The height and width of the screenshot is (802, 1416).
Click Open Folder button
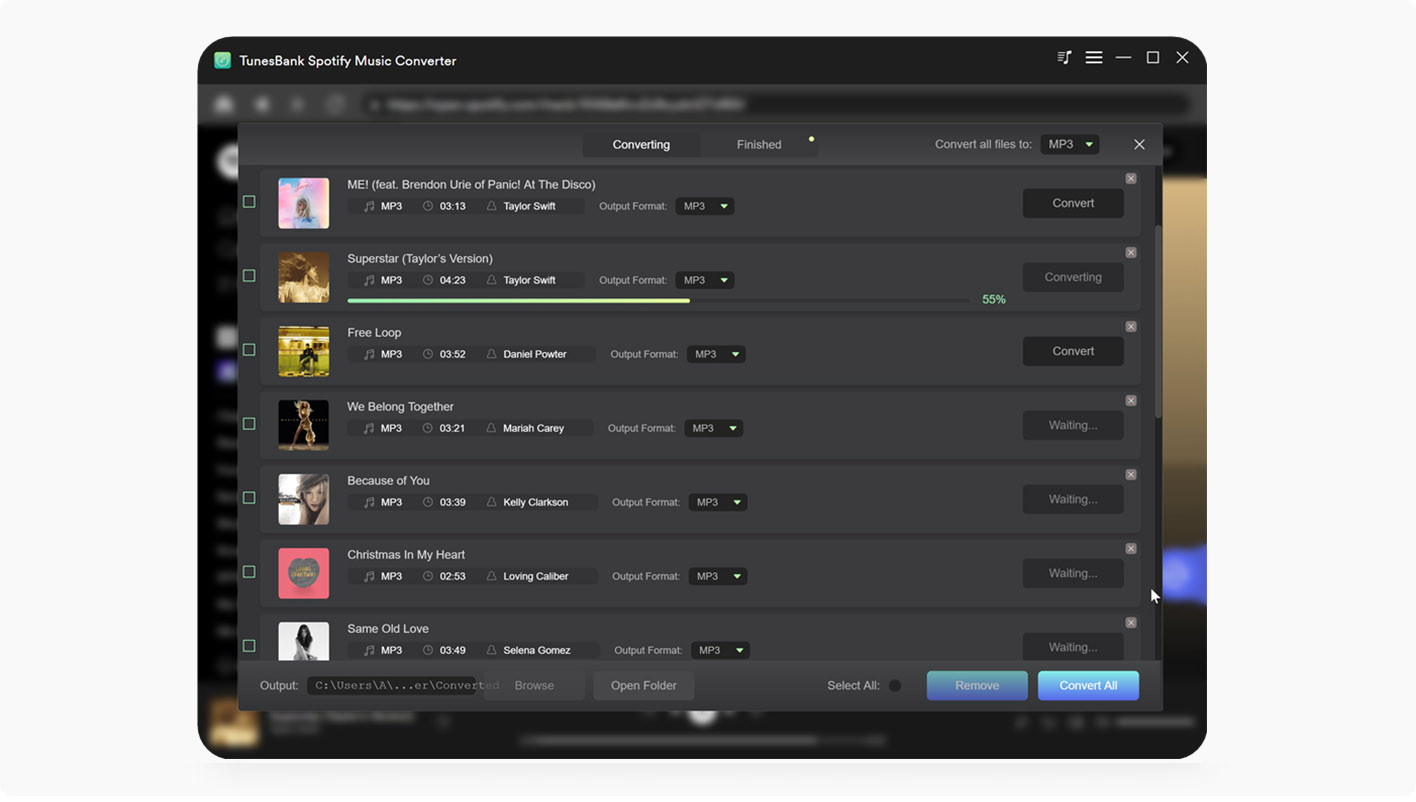644,686
